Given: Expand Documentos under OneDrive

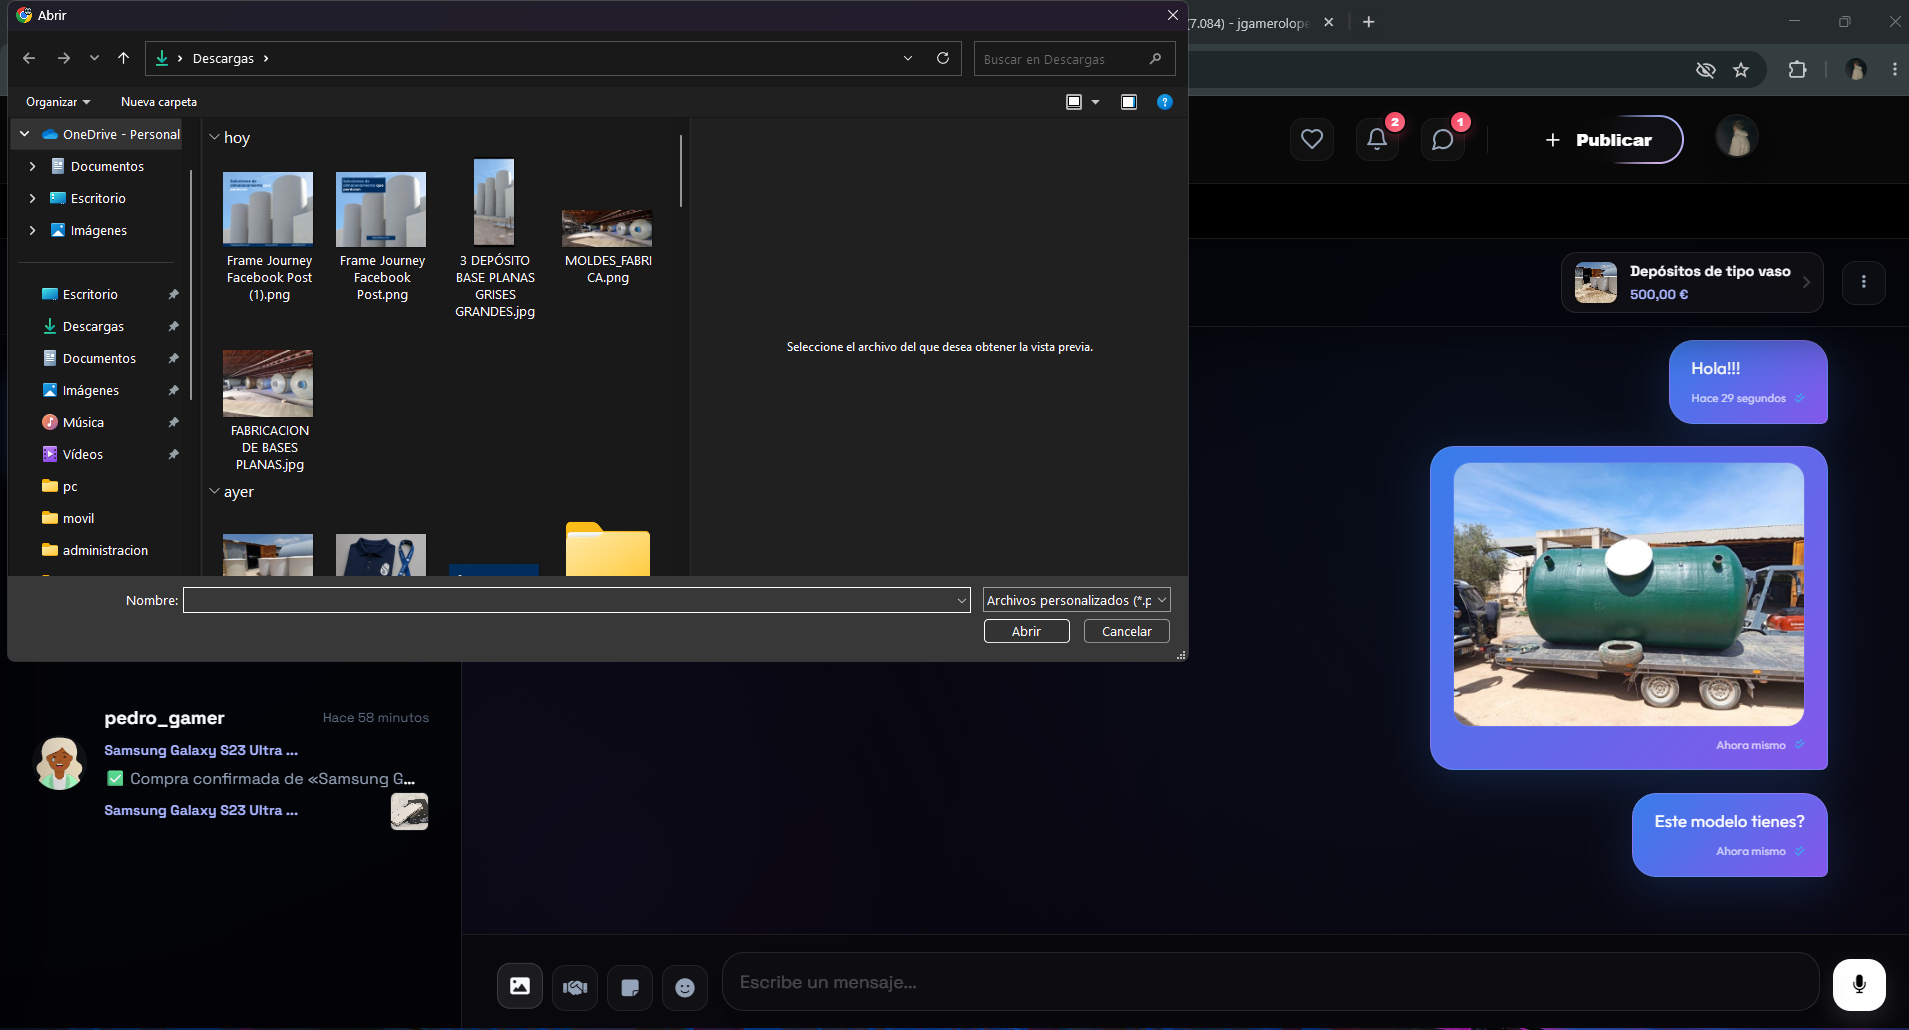Looking at the screenshot, I should point(32,166).
